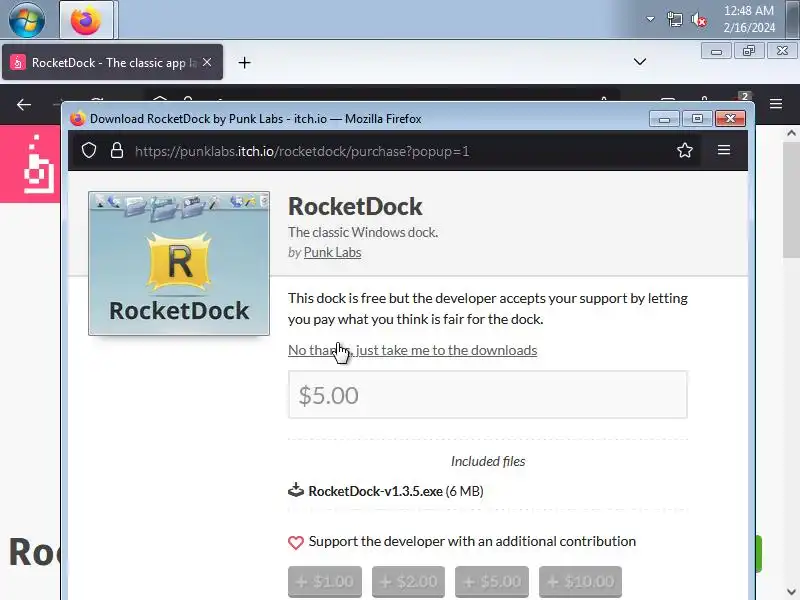Viewport: 800px width, 600px height.
Task: Go back in the main Firefox window
Action: click(x=24, y=105)
